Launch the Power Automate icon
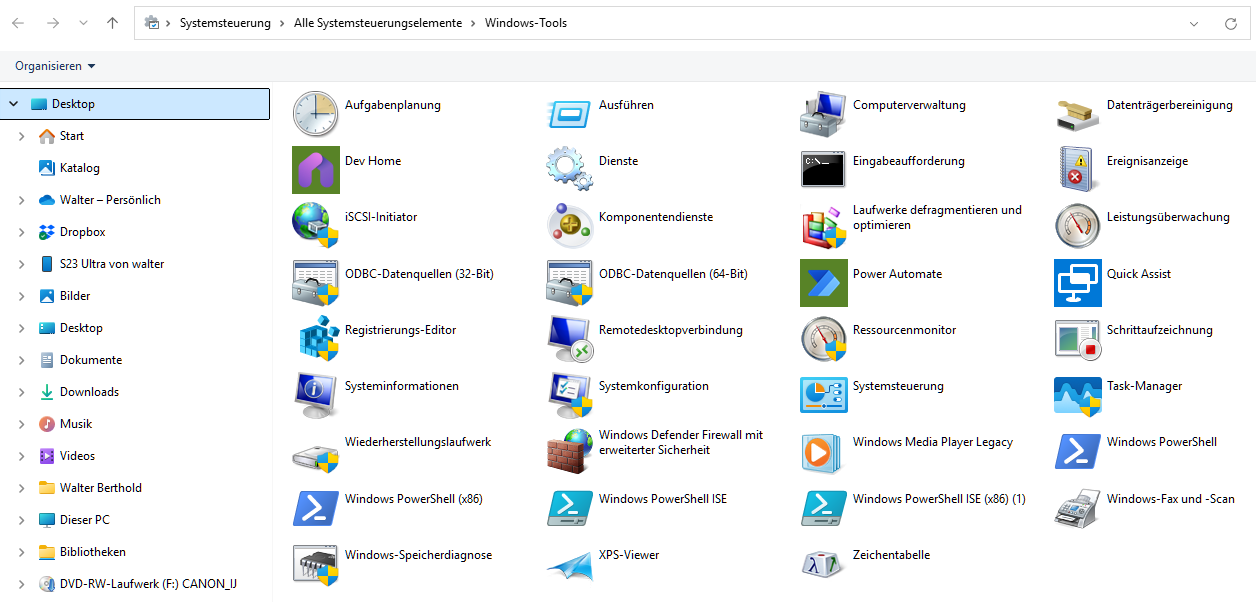This screenshot has height=602, width=1256. click(x=824, y=283)
